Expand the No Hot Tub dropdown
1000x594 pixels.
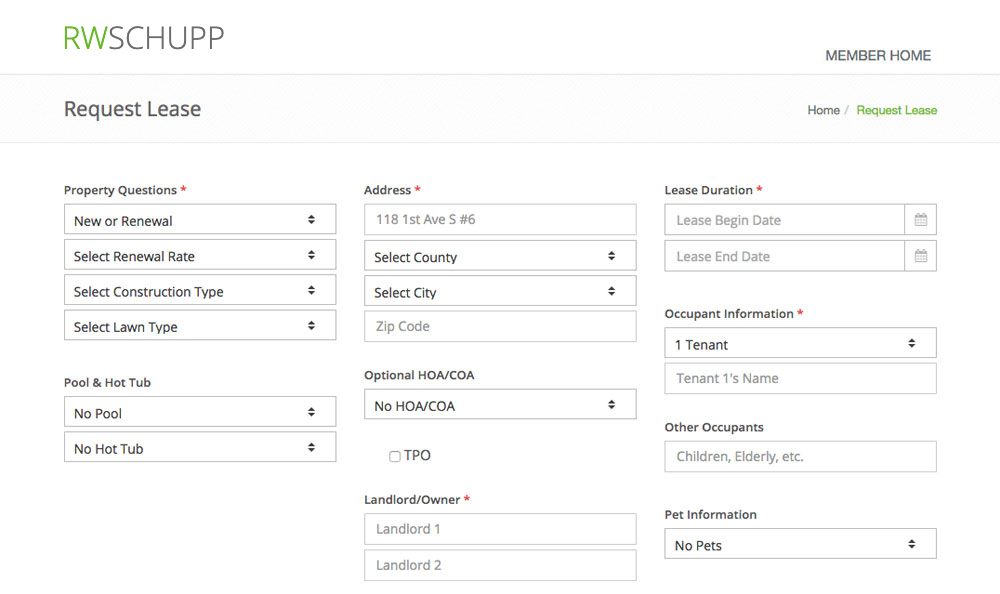point(200,448)
